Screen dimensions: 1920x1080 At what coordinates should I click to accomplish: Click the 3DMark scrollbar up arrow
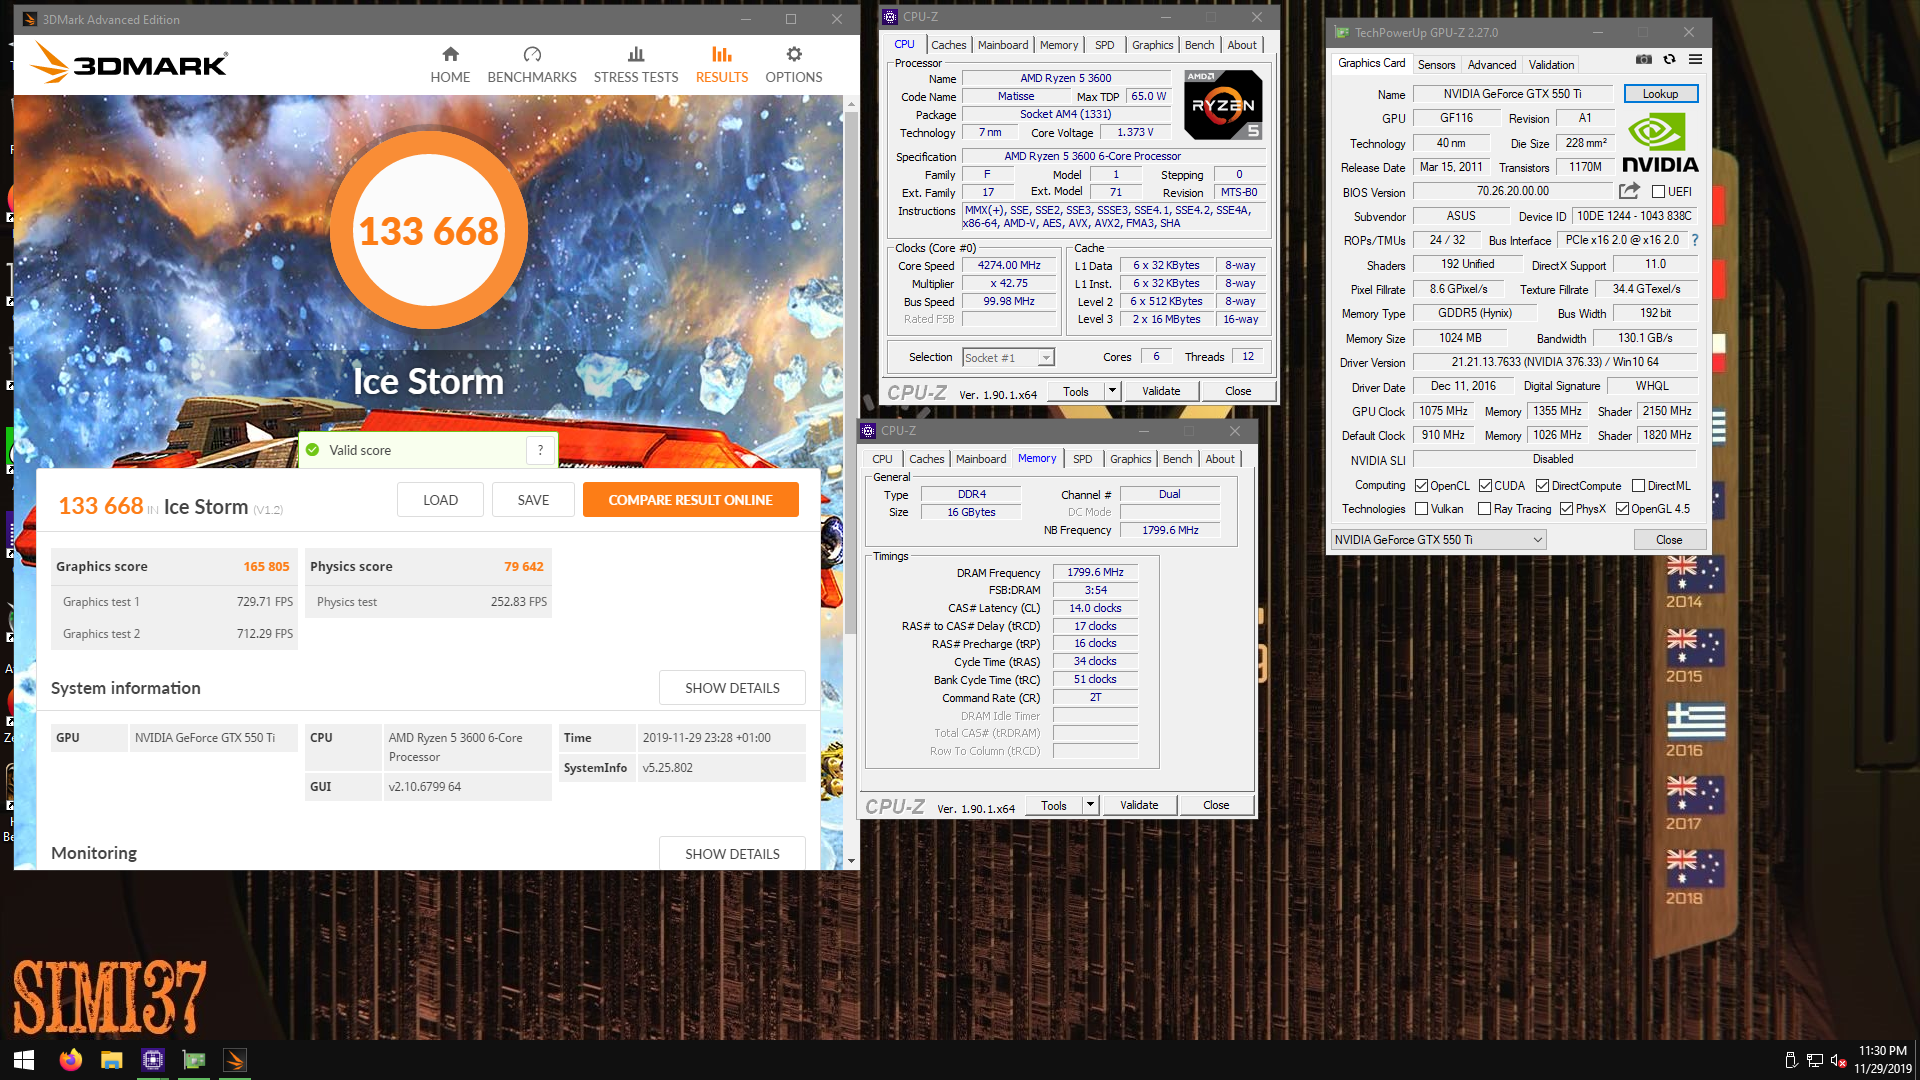coord(851,103)
